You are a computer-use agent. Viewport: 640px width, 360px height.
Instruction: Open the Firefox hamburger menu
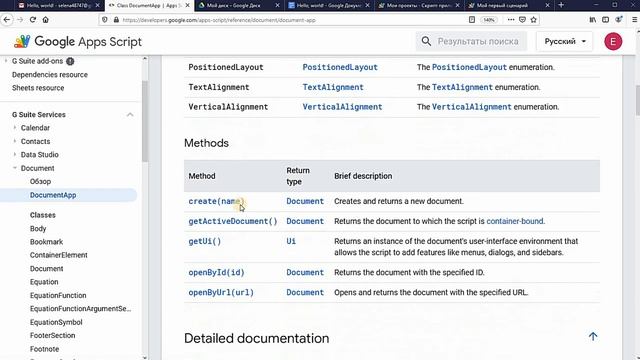(x=634, y=20)
